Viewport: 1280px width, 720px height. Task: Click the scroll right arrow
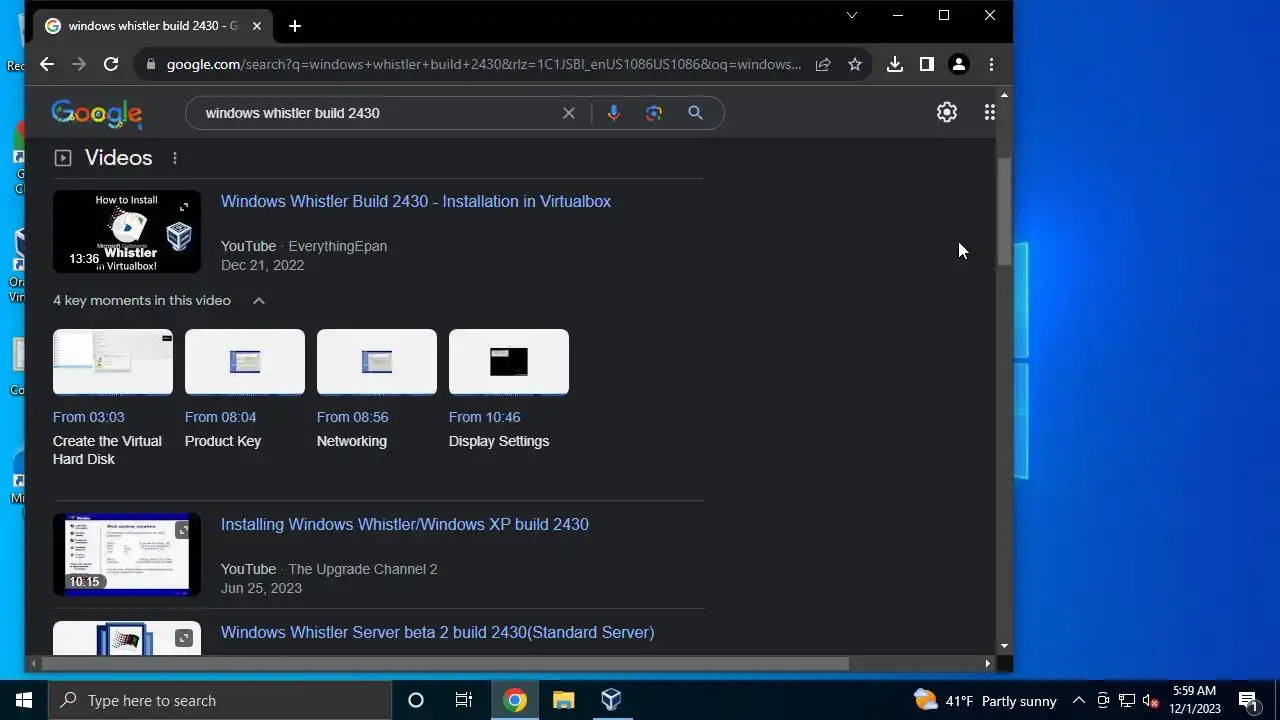point(988,663)
